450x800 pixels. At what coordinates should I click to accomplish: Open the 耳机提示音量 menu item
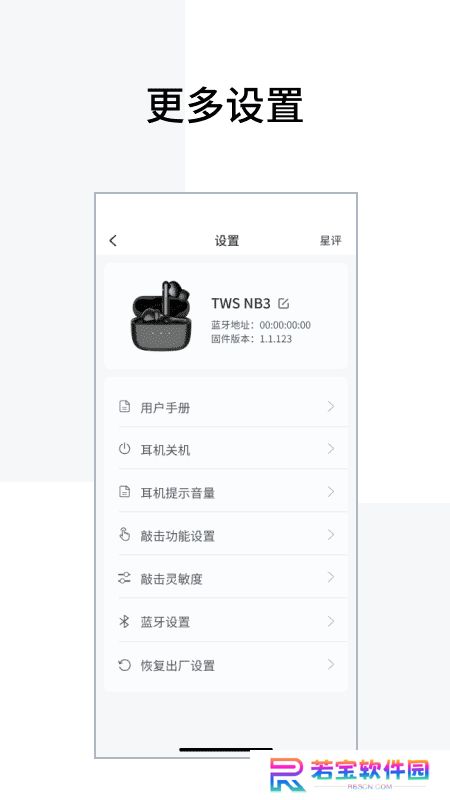[x=226, y=492]
